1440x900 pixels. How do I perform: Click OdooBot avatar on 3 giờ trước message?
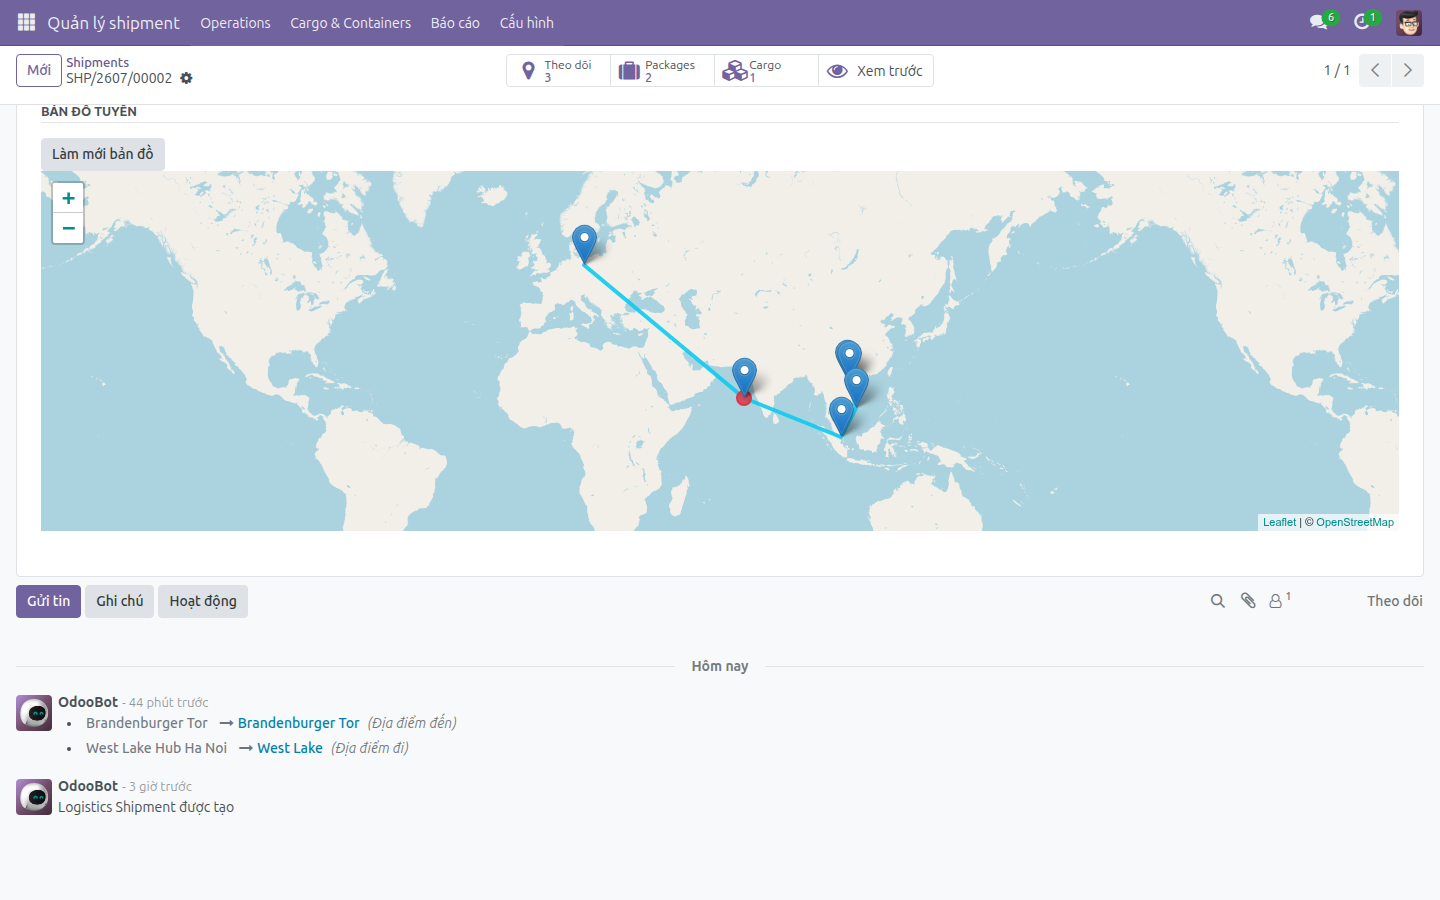click(x=34, y=797)
